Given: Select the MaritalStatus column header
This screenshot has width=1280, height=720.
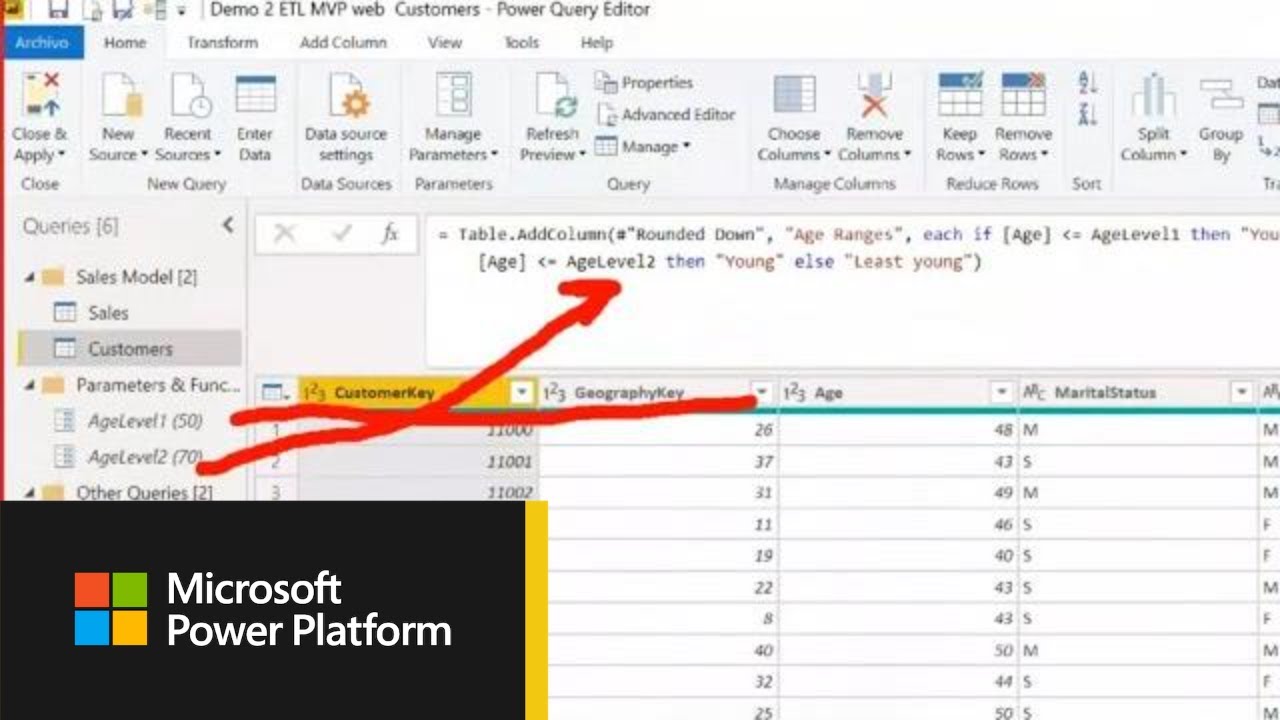Looking at the screenshot, I should 1137,393.
